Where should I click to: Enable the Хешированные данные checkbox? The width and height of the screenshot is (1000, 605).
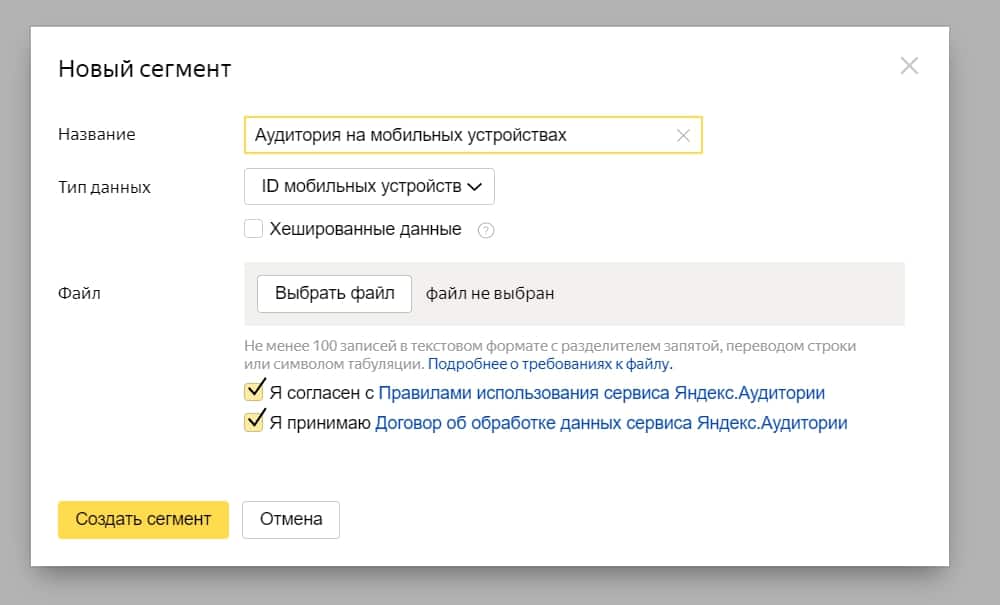pyautogui.click(x=252, y=229)
